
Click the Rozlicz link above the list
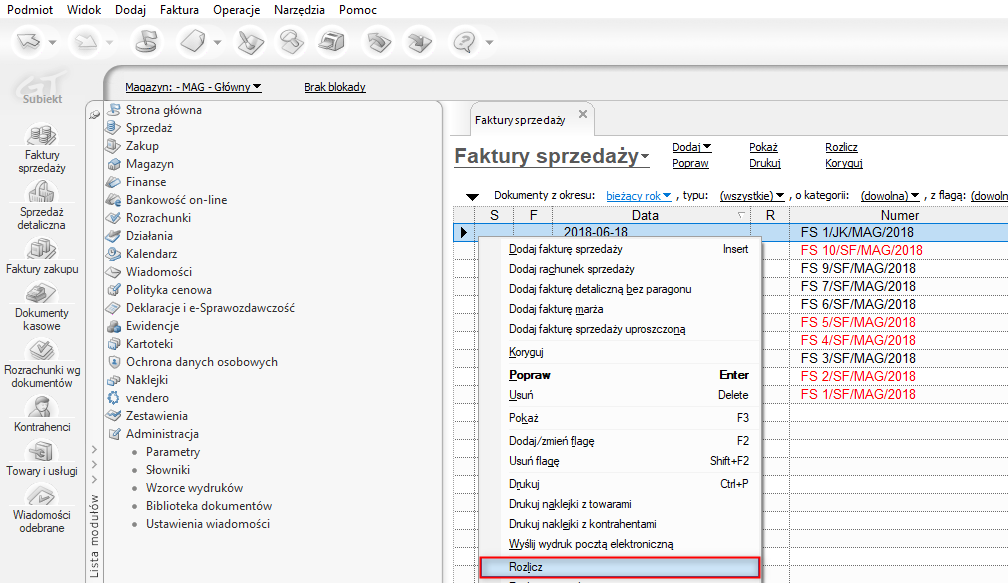842,147
